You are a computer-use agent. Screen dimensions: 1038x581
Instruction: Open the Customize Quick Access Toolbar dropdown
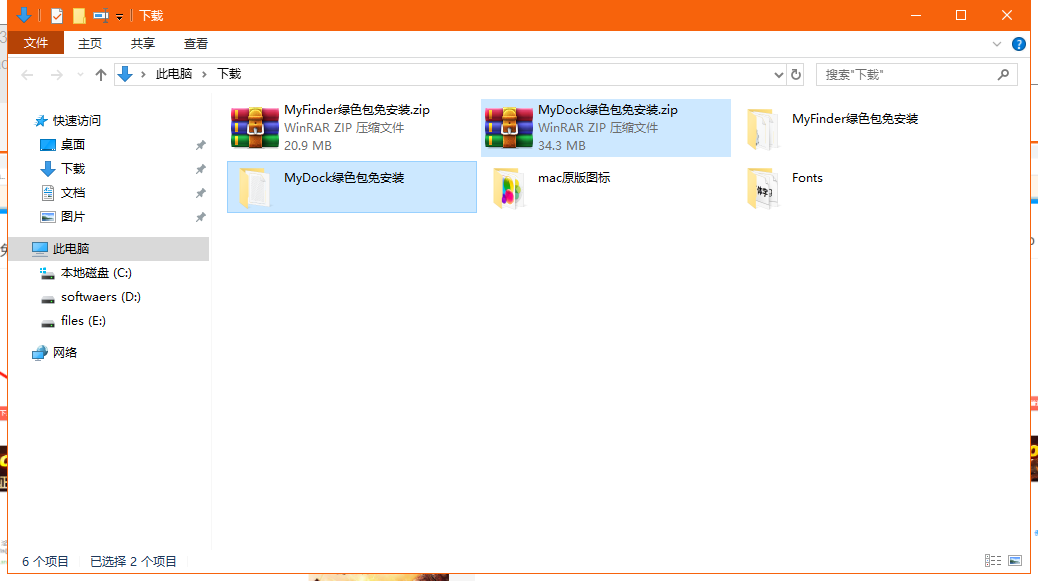[119, 17]
